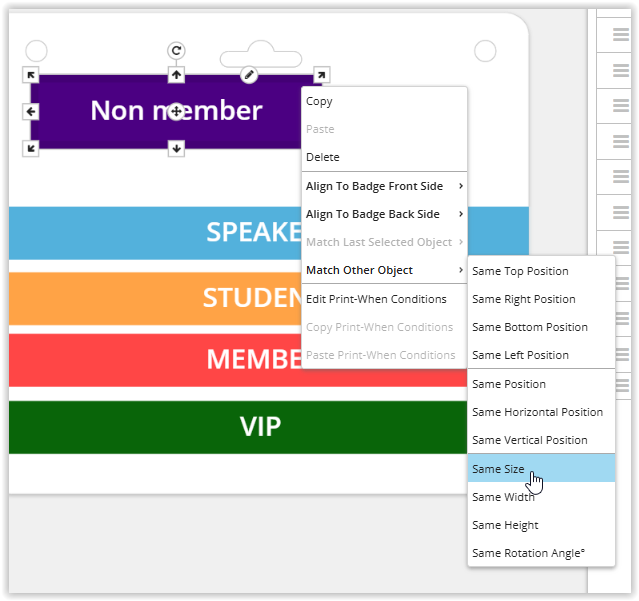Viewport: 639px width, 601px height.
Task: Click the move crosshair in the Non member box
Action: [x=176, y=112]
